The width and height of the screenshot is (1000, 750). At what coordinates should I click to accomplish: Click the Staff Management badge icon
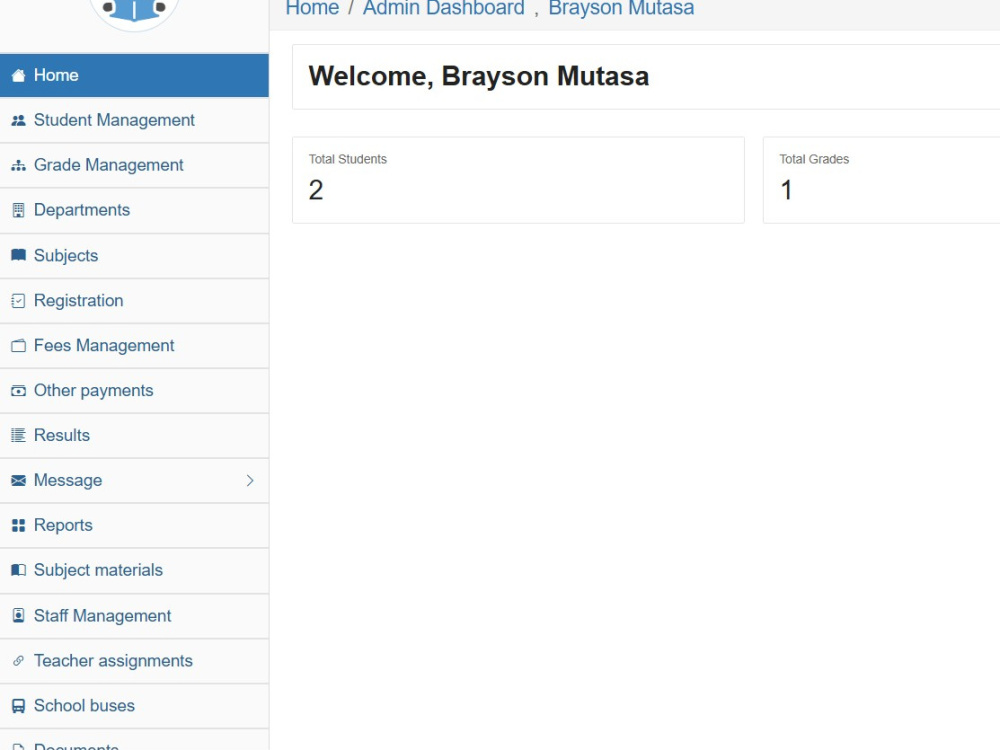(18, 615)
